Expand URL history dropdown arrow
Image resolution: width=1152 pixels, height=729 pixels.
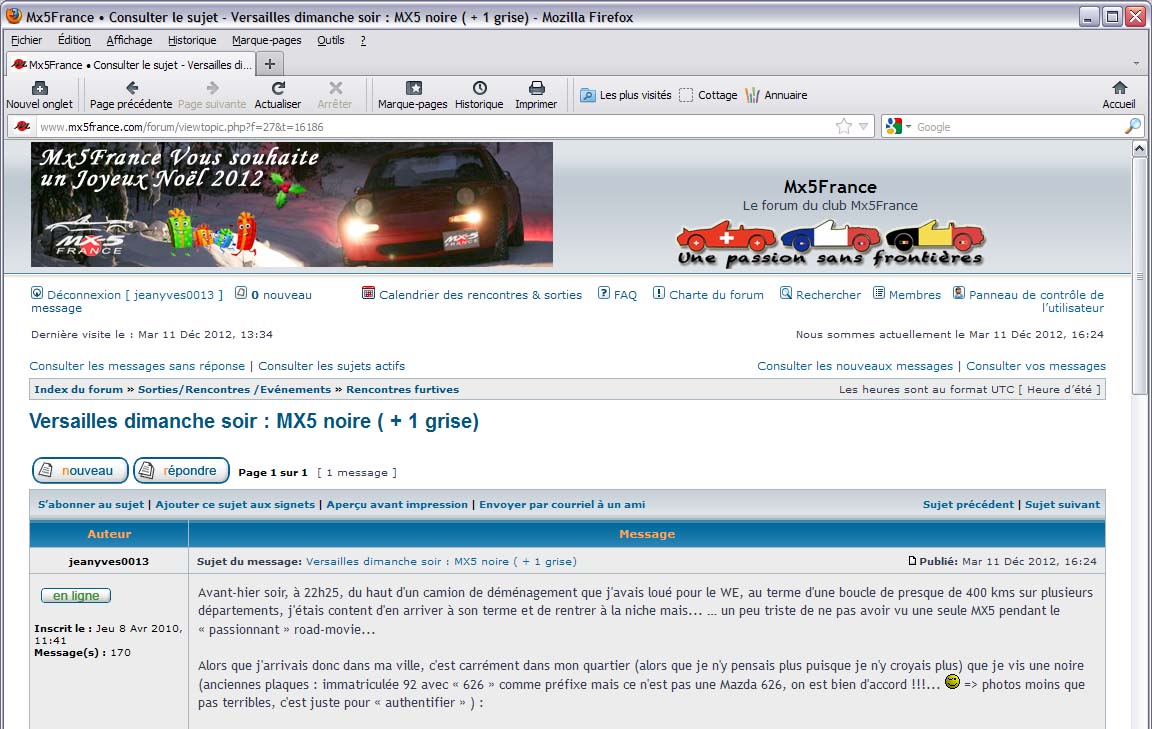tap(863, 126)
